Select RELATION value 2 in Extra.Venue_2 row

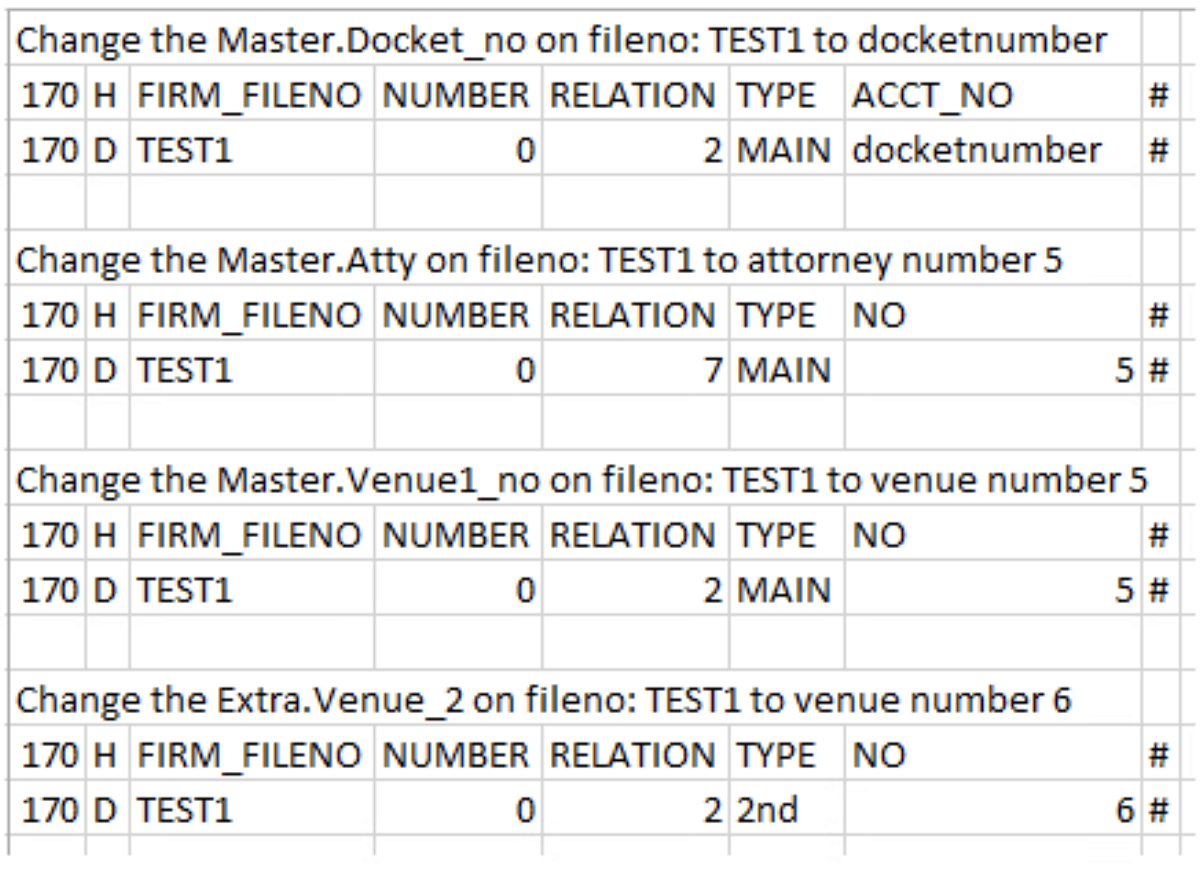coord(711,810)
